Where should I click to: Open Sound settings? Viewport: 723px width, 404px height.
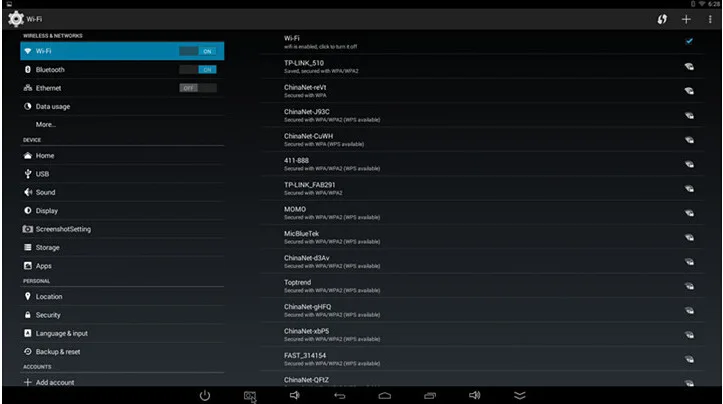(122, 192)
